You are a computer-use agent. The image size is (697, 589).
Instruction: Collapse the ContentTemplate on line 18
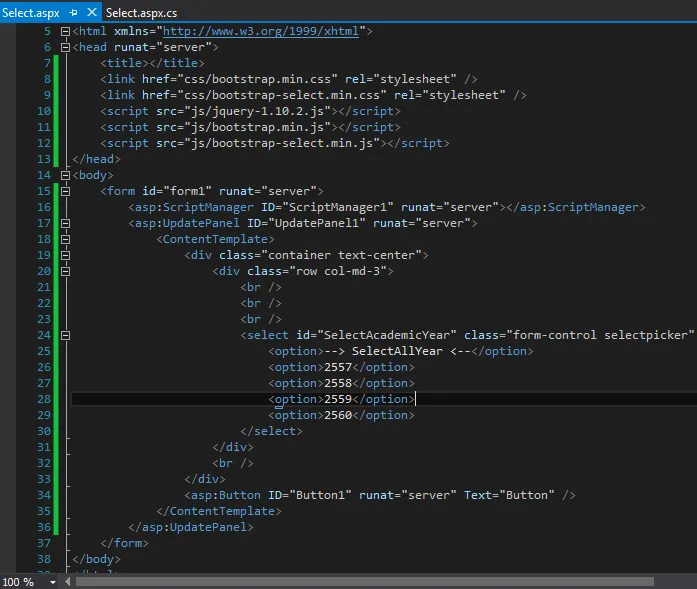[65, 239]
